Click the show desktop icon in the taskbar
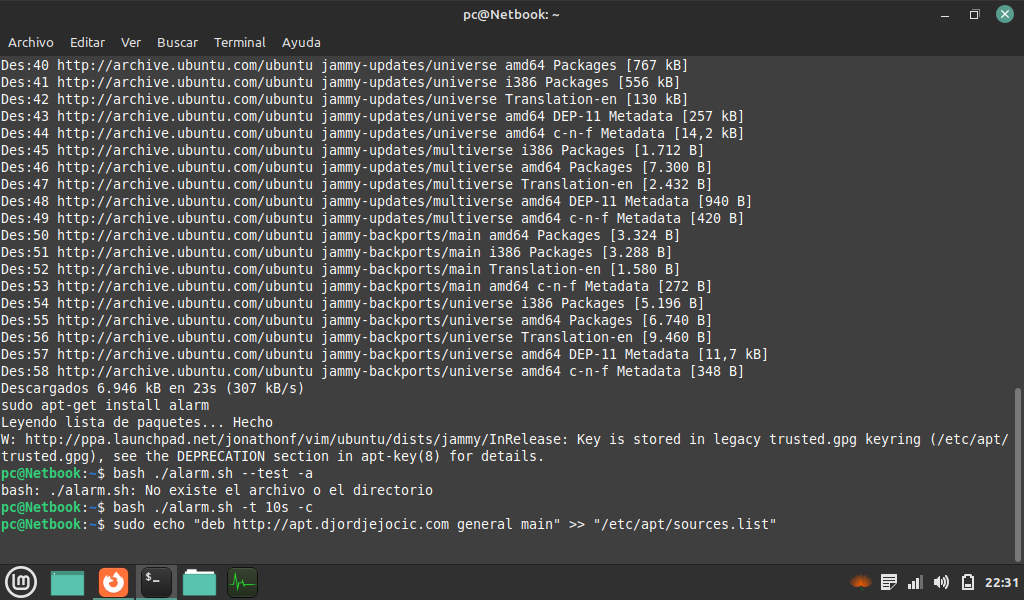The image size is (1024, 600). tap(67, 582)
